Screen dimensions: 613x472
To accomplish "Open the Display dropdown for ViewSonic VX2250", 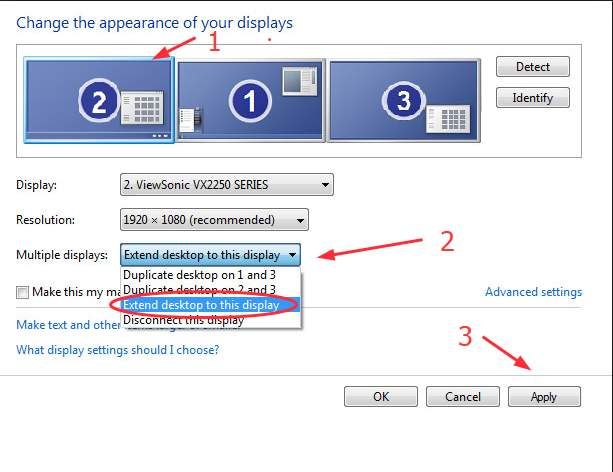I will 226,185.
